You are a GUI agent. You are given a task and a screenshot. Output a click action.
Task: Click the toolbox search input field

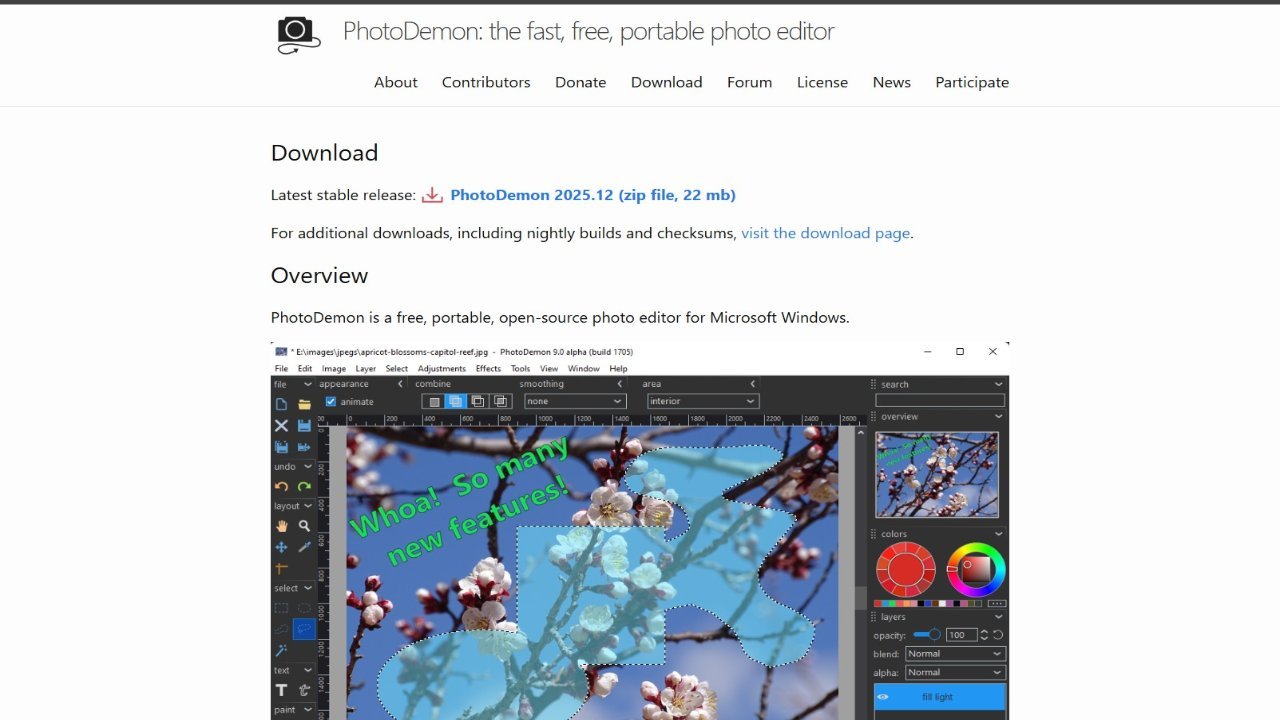[939, 400]
